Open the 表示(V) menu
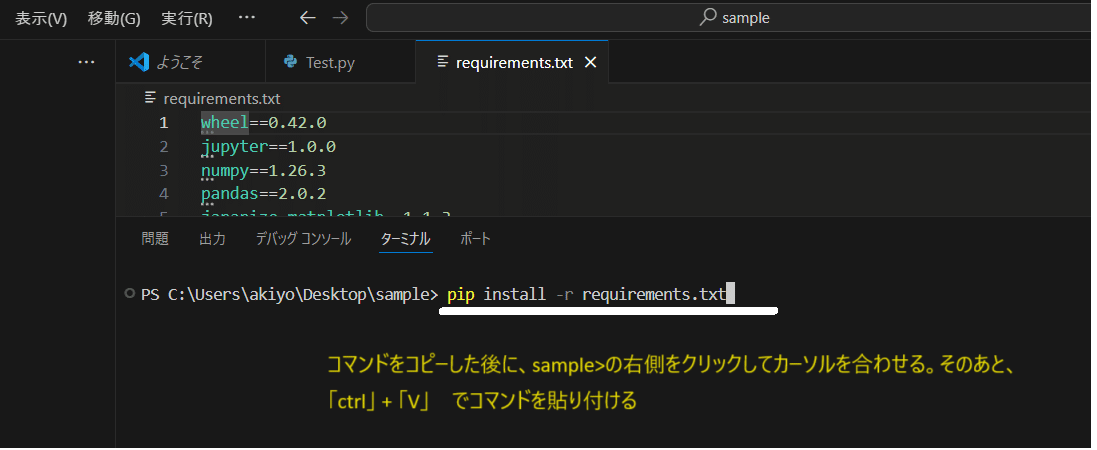 [x=41, y=18]
